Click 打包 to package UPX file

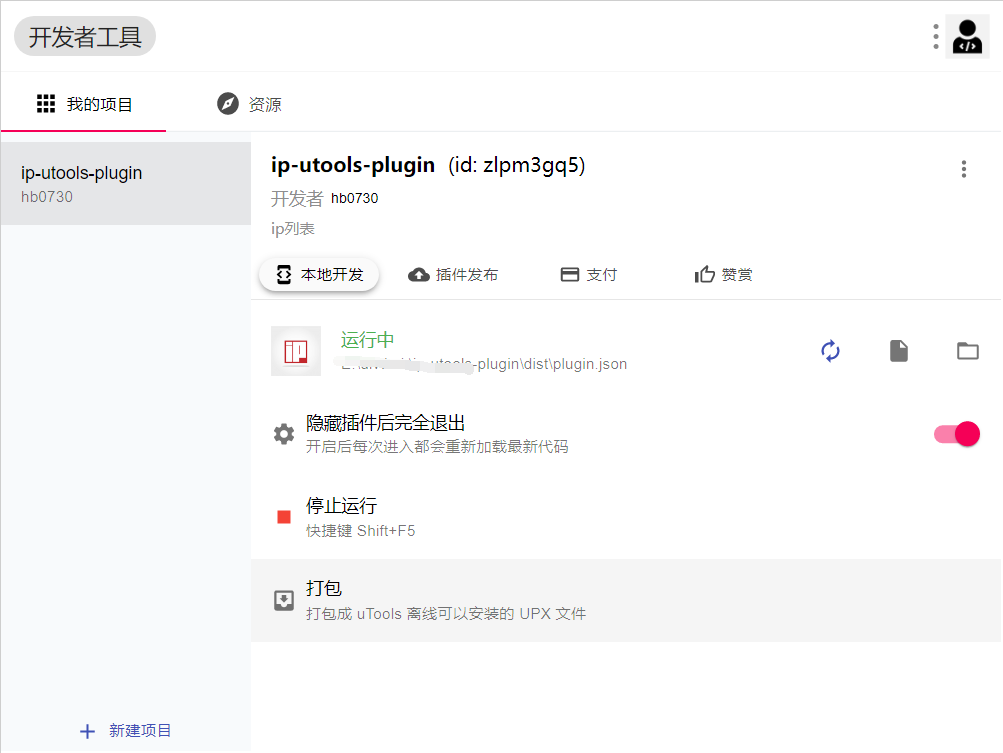coord(626,600)
